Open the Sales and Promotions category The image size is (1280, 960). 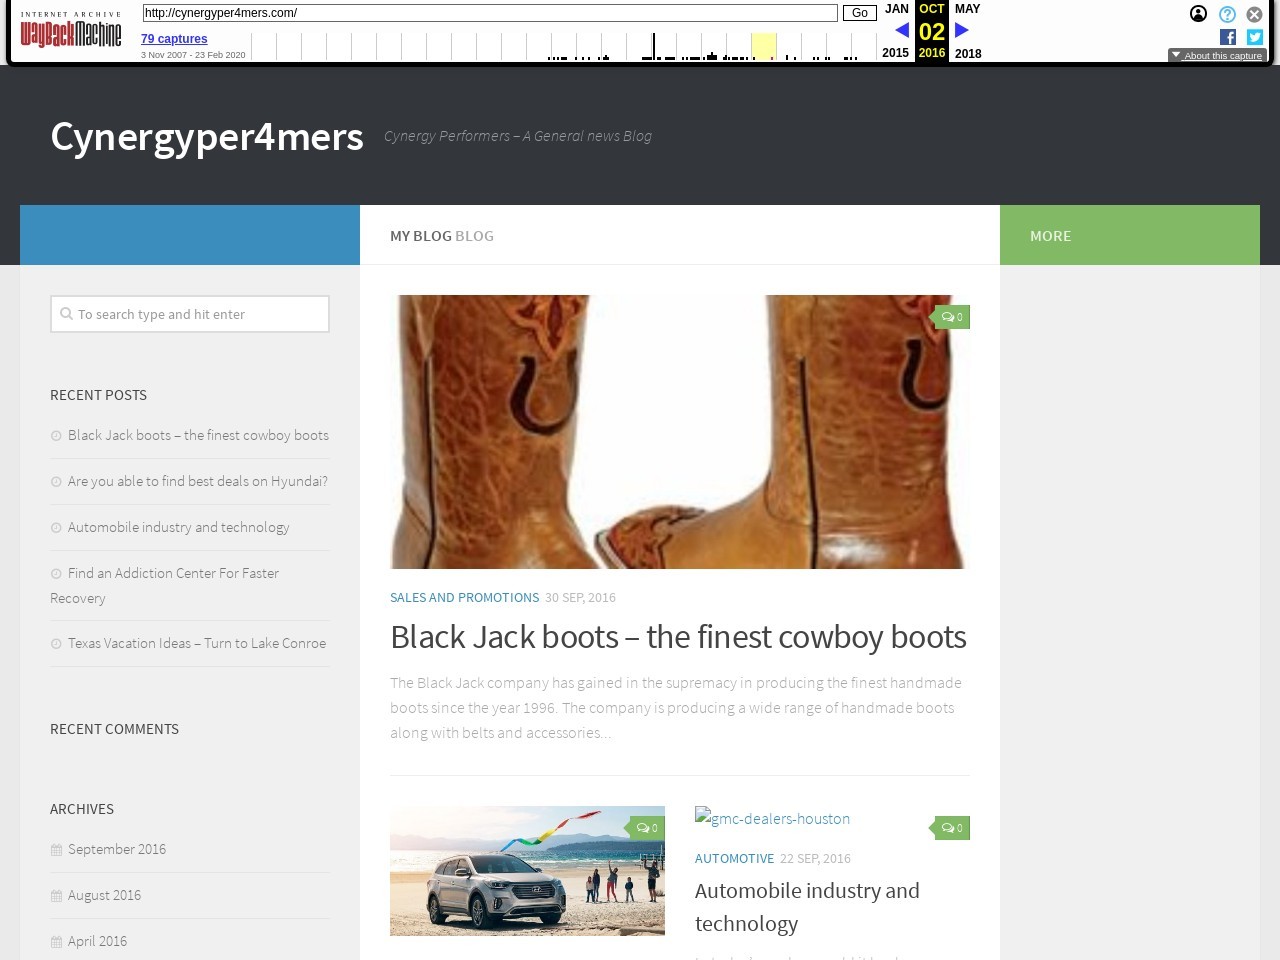pos(464,597)
